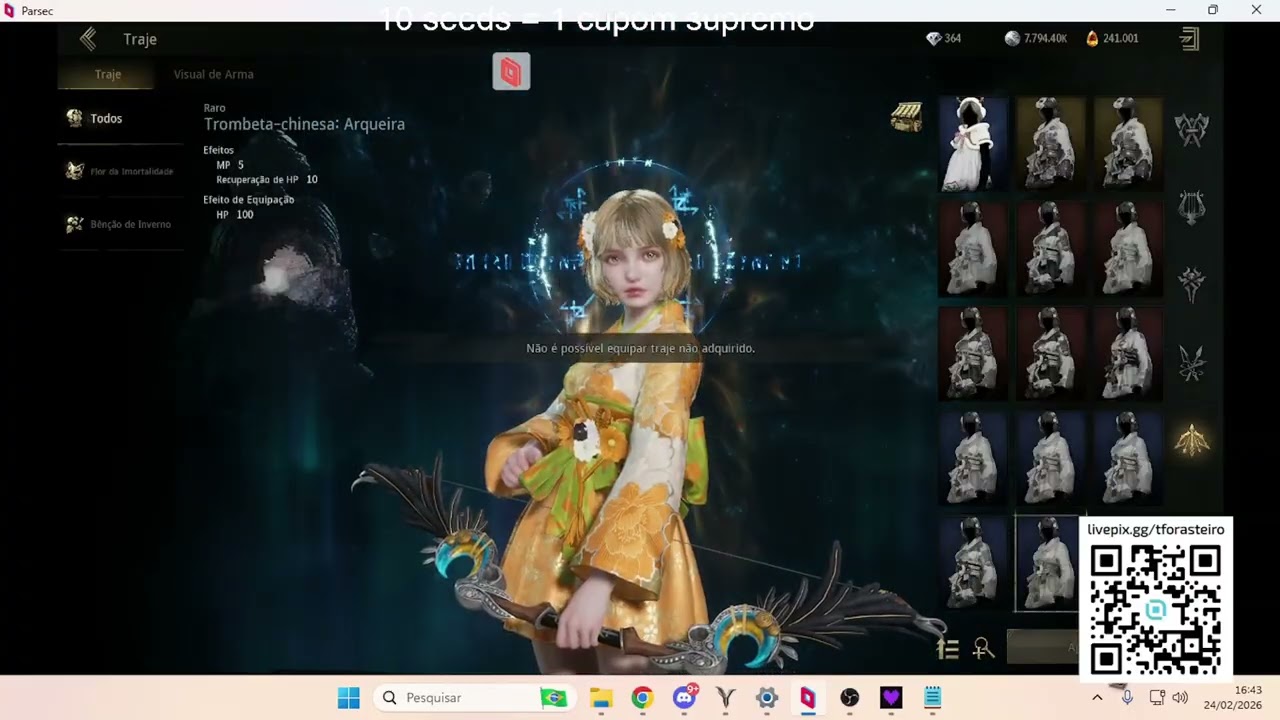Click the message Não é possível equipar traje
Viewport: 1280px width, 720px height.
coord(640,348)
